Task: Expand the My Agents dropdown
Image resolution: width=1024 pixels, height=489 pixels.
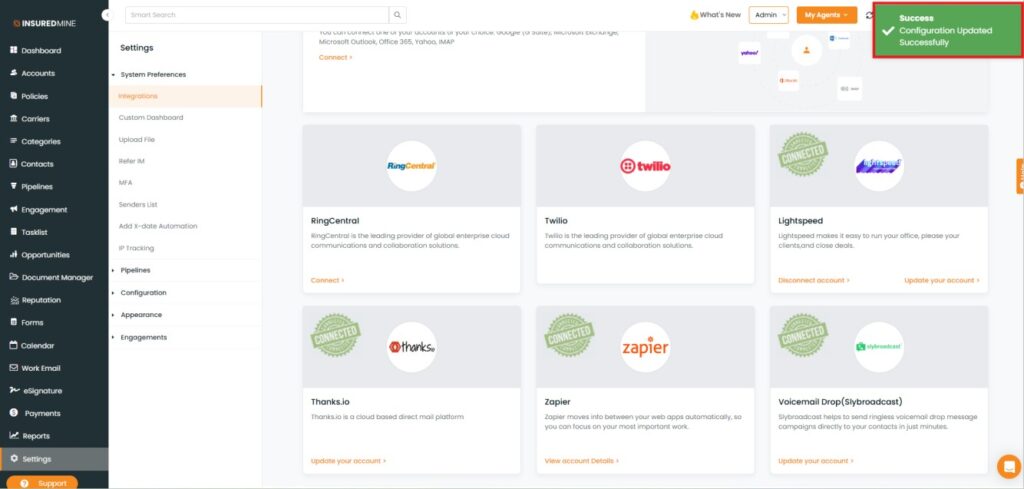Action: 826,15
